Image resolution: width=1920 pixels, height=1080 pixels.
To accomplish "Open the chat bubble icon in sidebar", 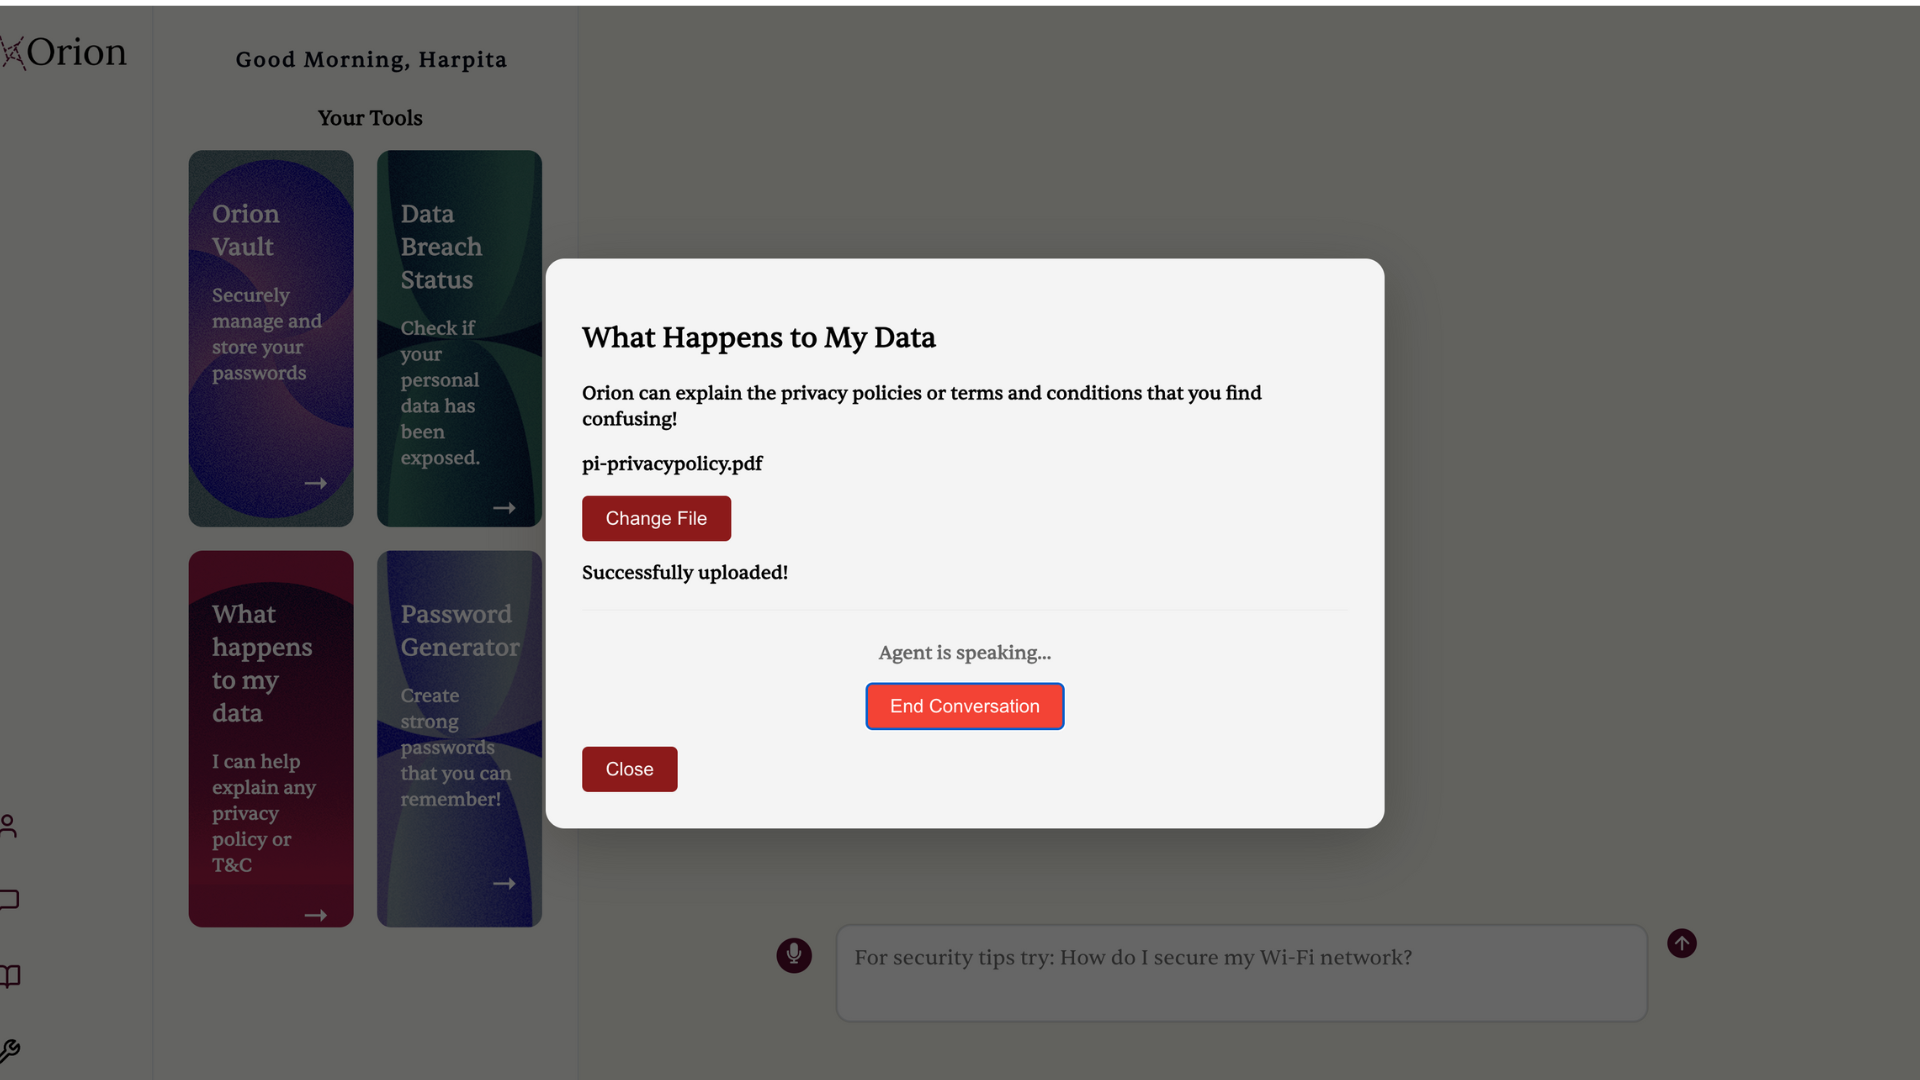I will coord(9,900).
